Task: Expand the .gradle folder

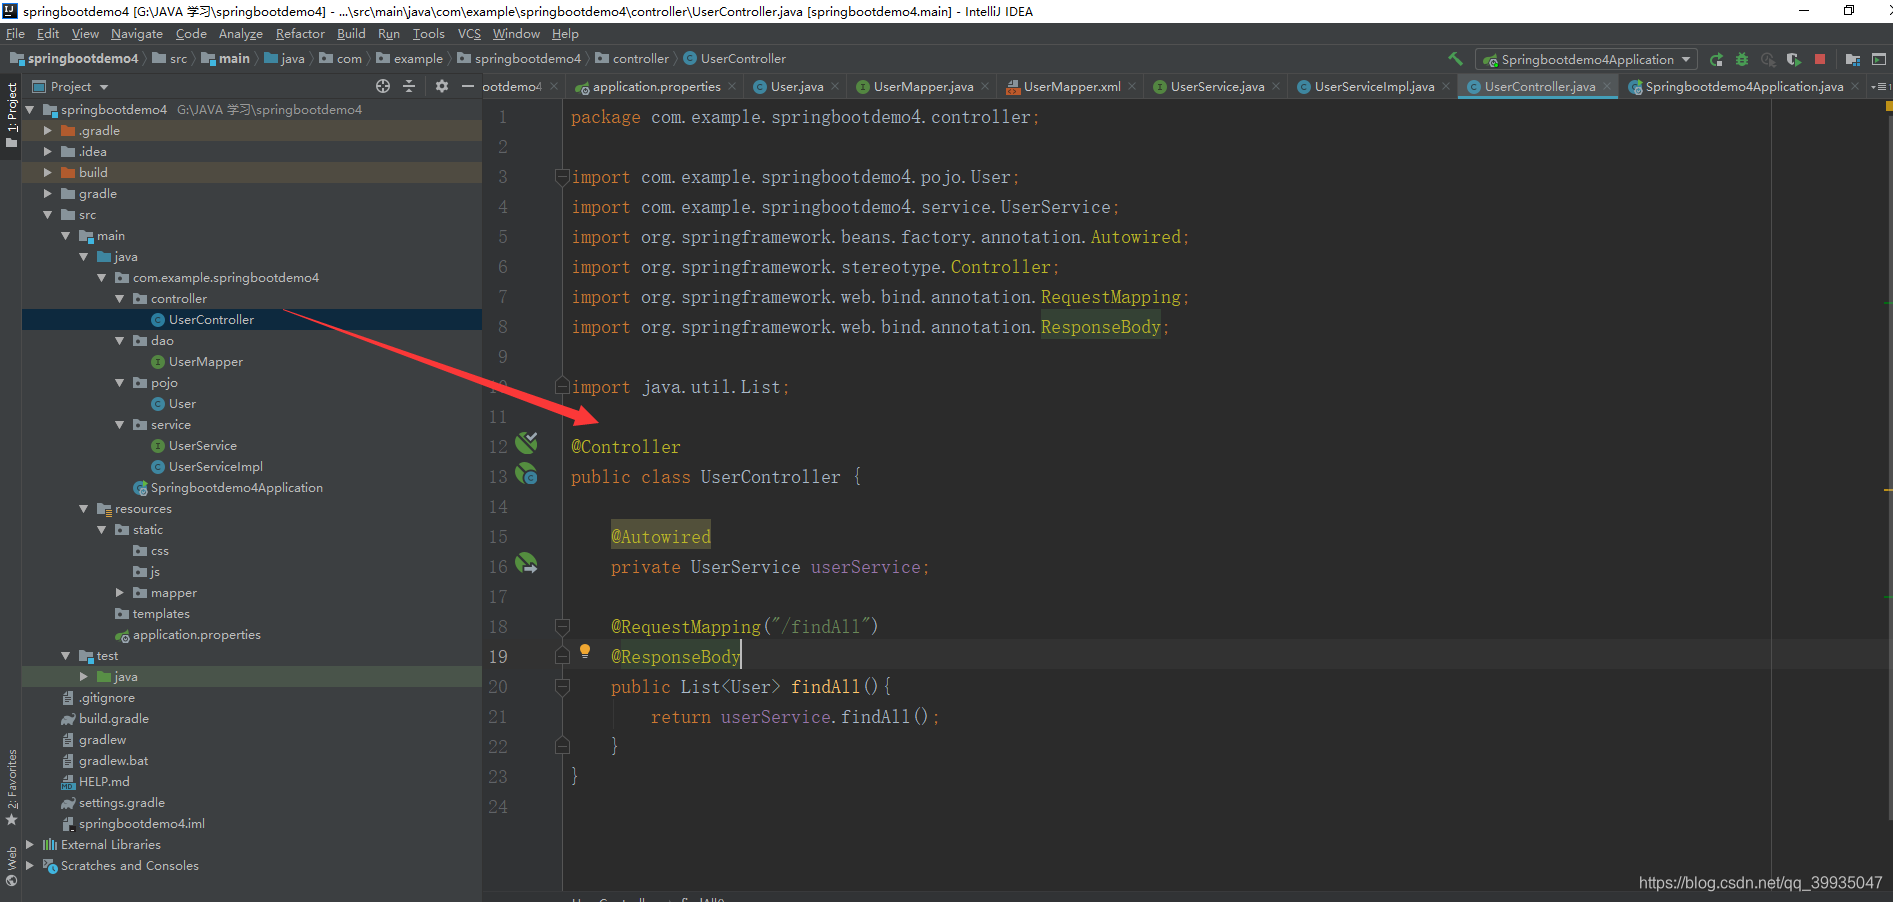Action: (47, 131)
